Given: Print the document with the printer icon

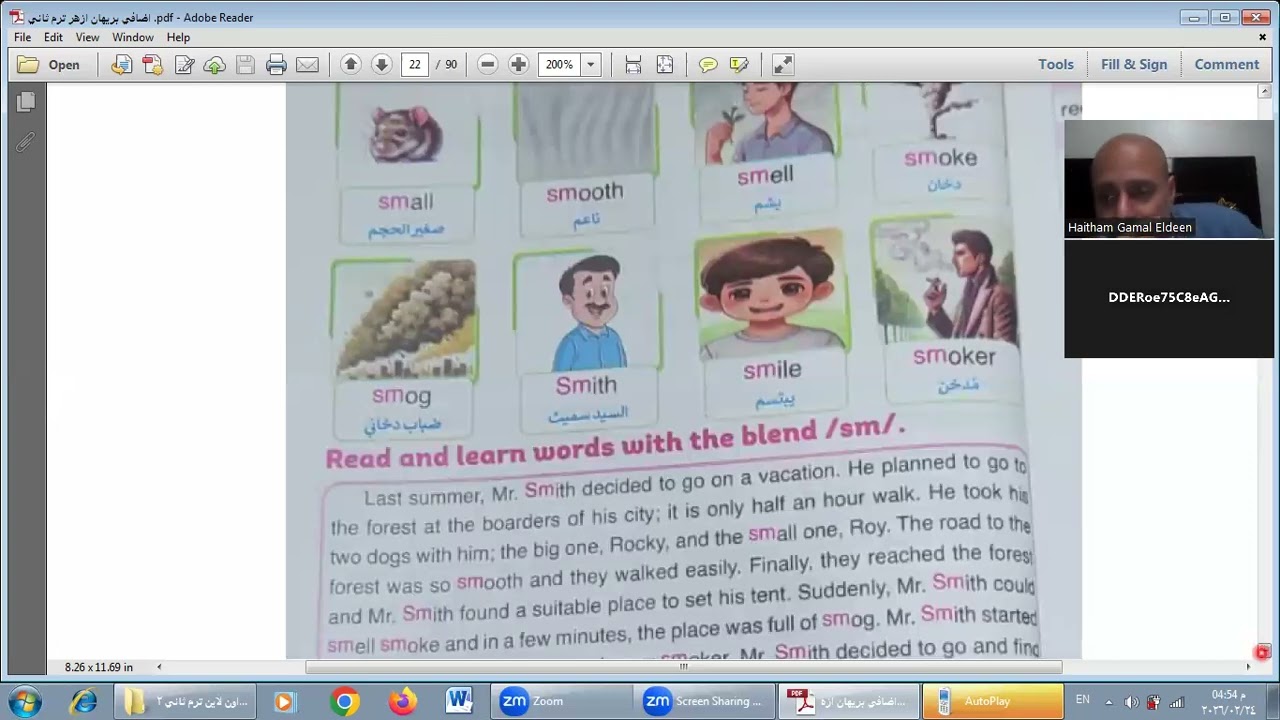Looking at the screenshot, I should [x=277, y=65].
